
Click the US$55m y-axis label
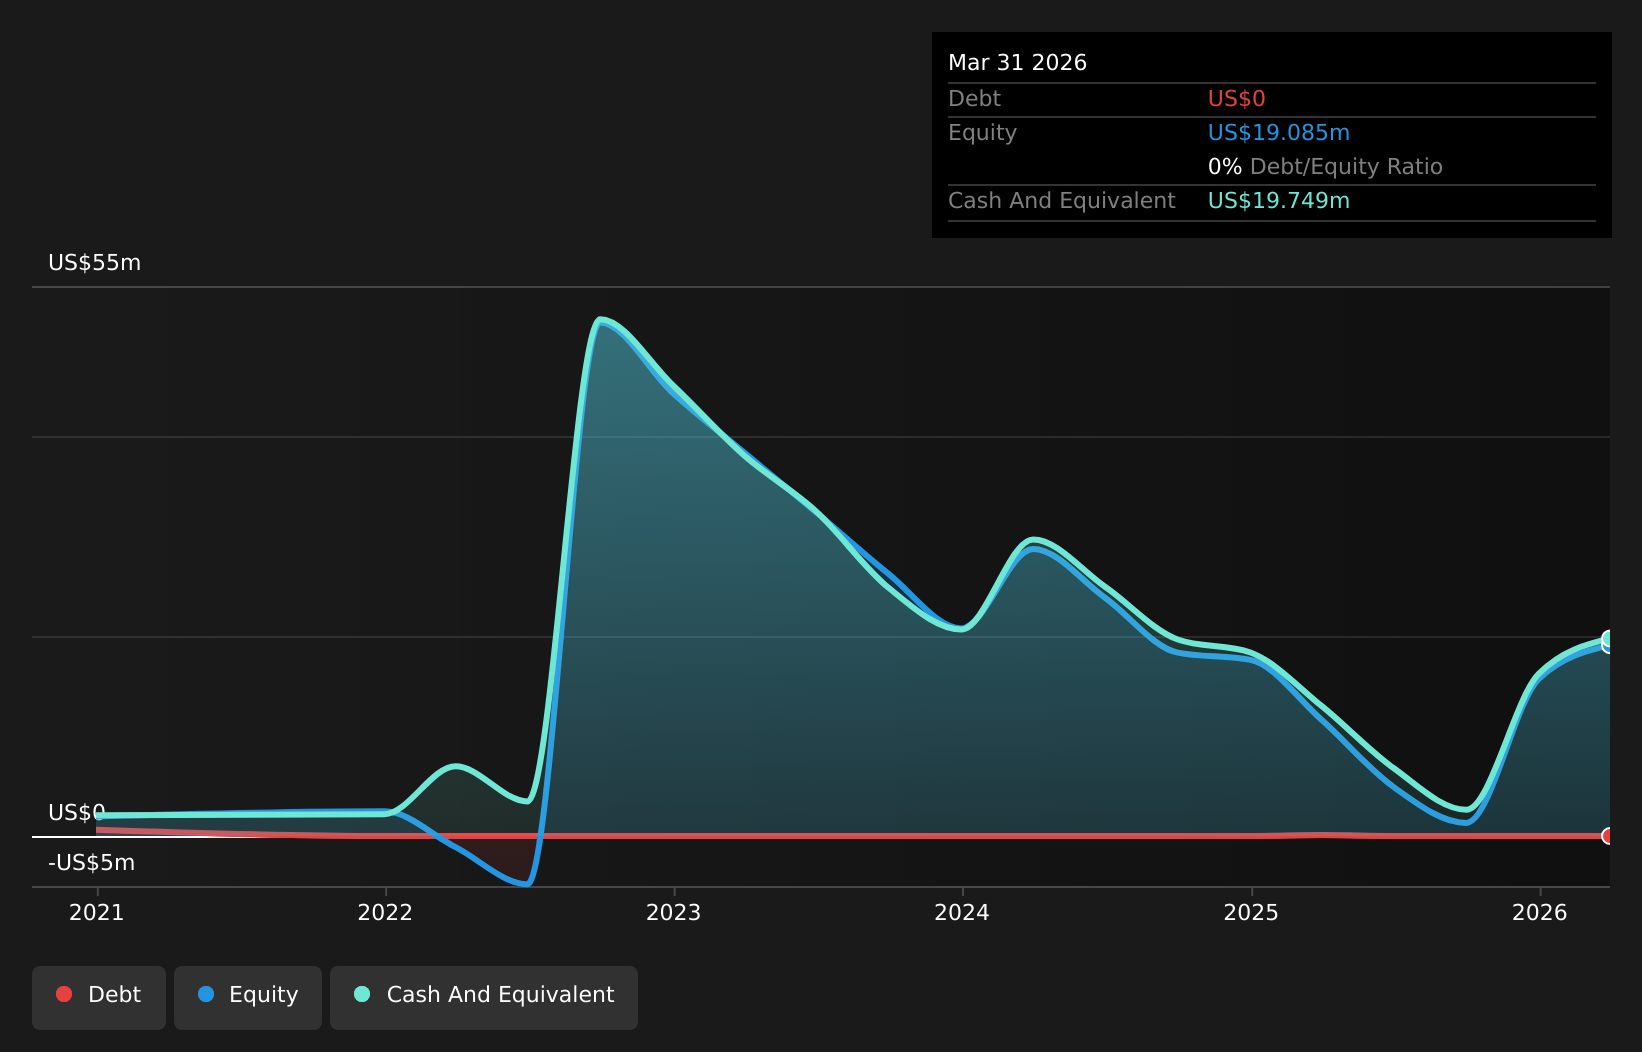pyautogui.click(x=95, y=263)
